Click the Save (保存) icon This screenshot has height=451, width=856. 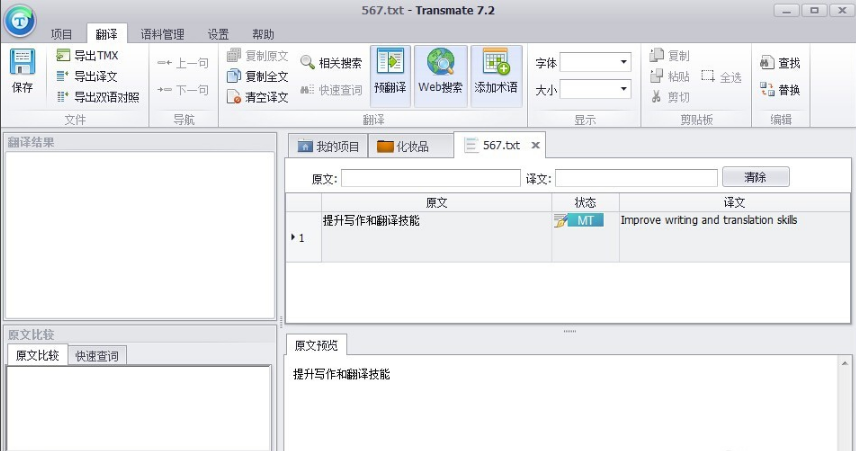pos(22,70)
